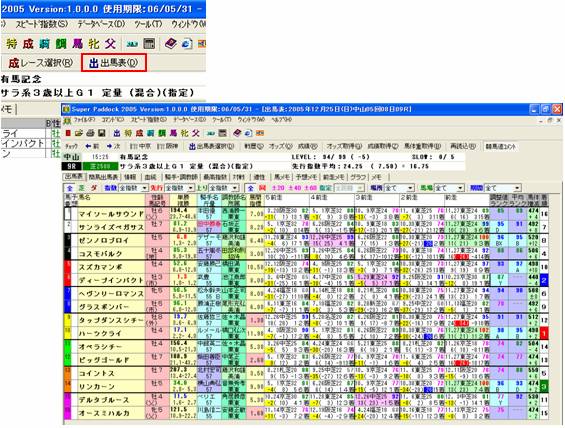Viewport: 565px width, 428px height.
Task: Toggle the 全 surface filter beside 芝
Action: [70, 188]
